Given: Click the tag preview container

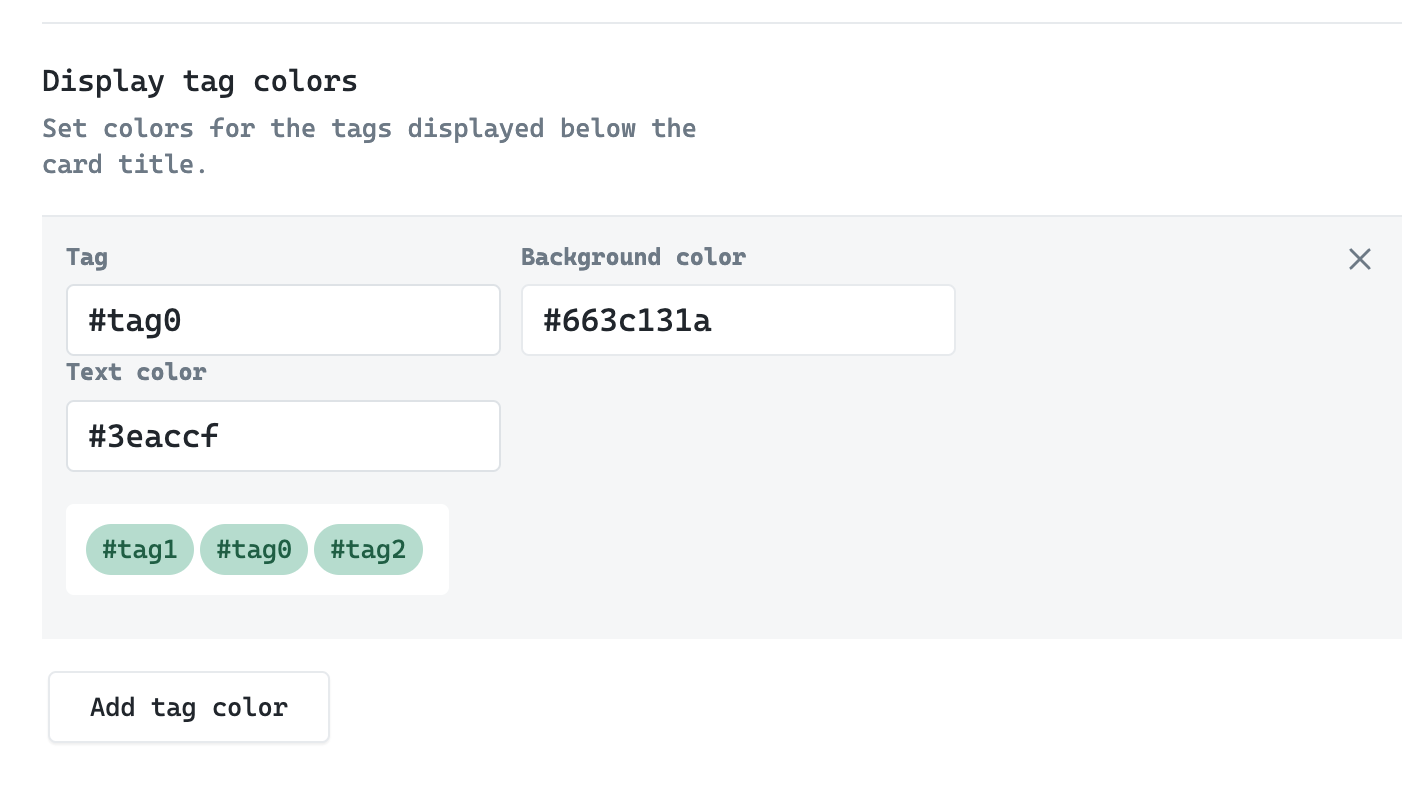Looking at the screenshot, I should coord(257,549).
